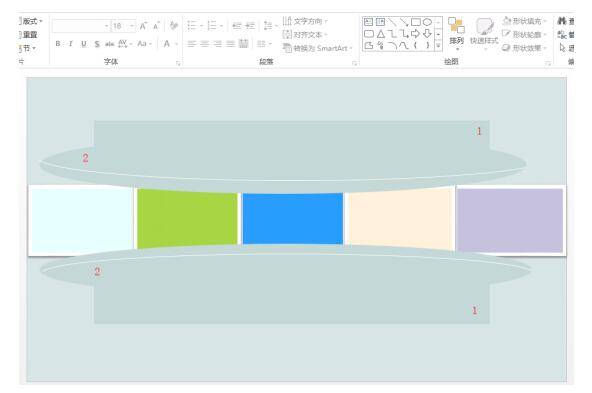The height and width of the screenshot is (393, 592).
Task: Select the scribble shape
Action: click(381, 46)
